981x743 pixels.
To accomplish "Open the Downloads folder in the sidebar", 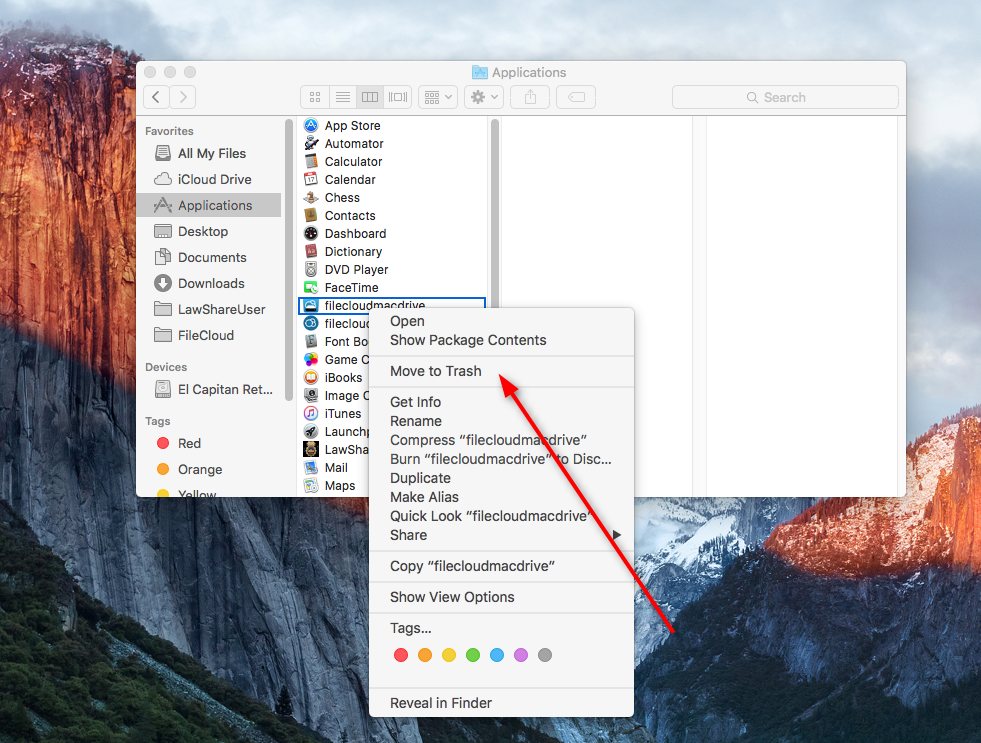I will 211,284.
